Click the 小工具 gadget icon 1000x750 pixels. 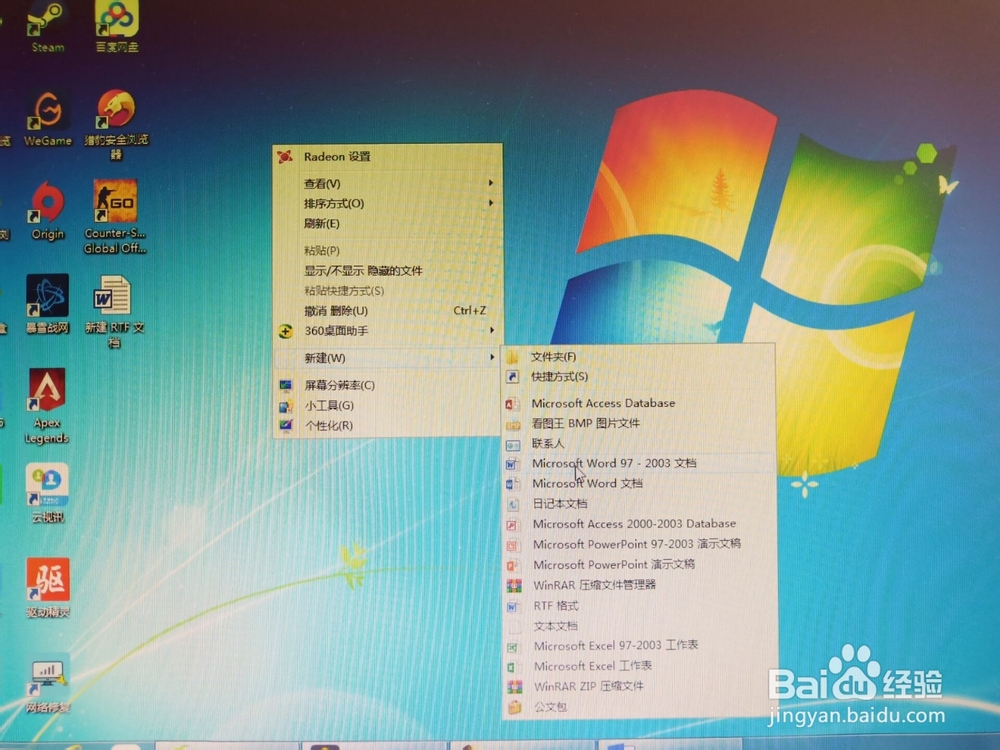[x=286, y=406]
